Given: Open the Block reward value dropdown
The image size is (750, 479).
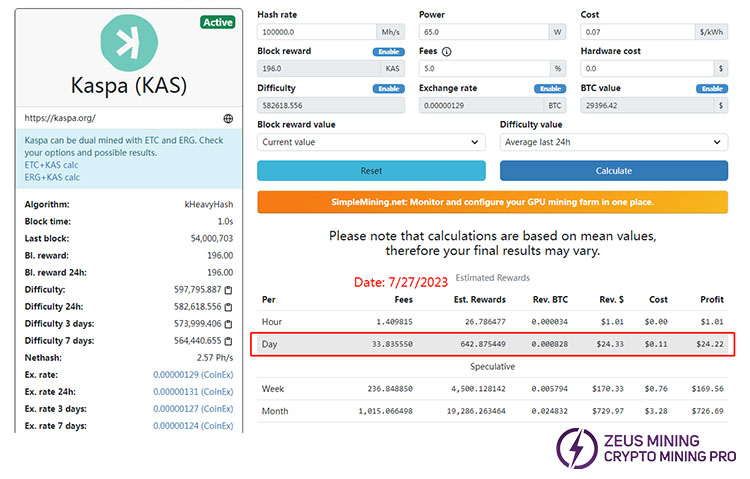Looking at the screenshot, I should (x=370, y=143).
